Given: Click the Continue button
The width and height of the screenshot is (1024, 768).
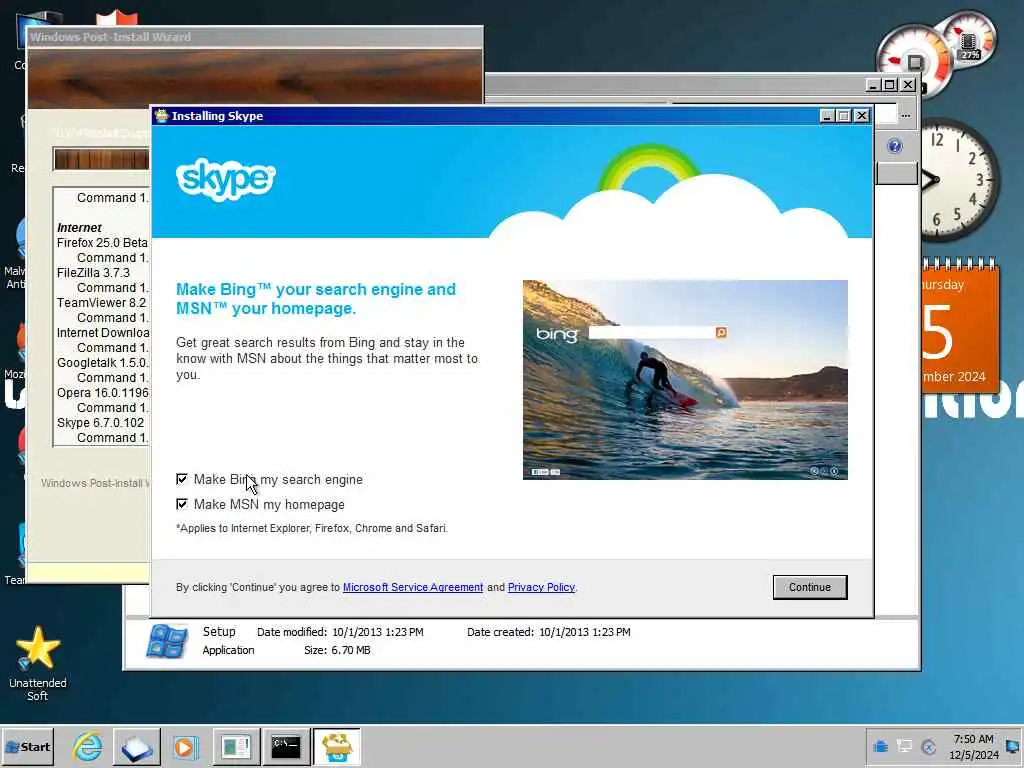Looking at the screenshot, I should (x=810, y=587).
